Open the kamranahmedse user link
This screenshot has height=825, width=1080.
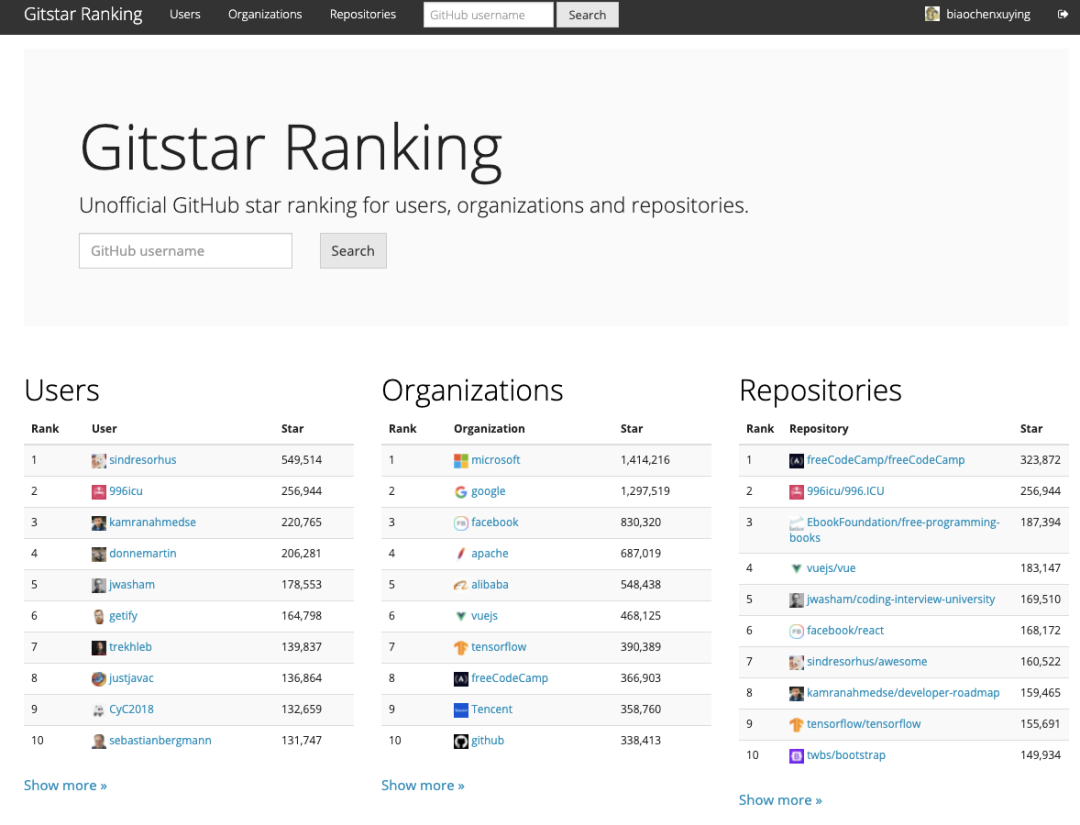click(x=152, y=522)
